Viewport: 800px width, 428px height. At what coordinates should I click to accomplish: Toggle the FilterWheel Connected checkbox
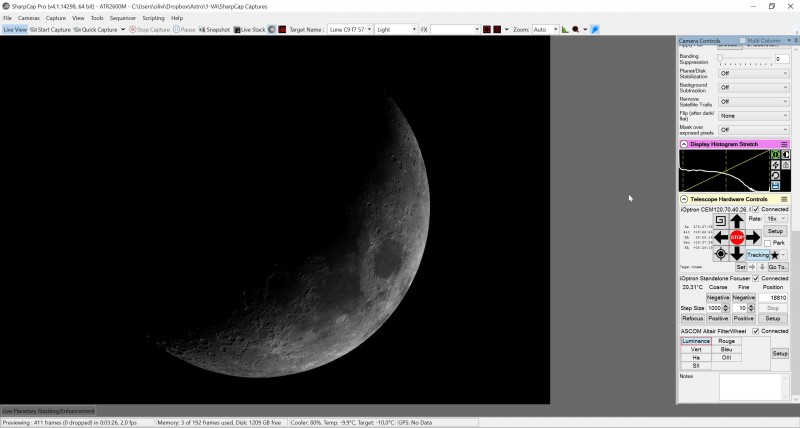point(756,331)
